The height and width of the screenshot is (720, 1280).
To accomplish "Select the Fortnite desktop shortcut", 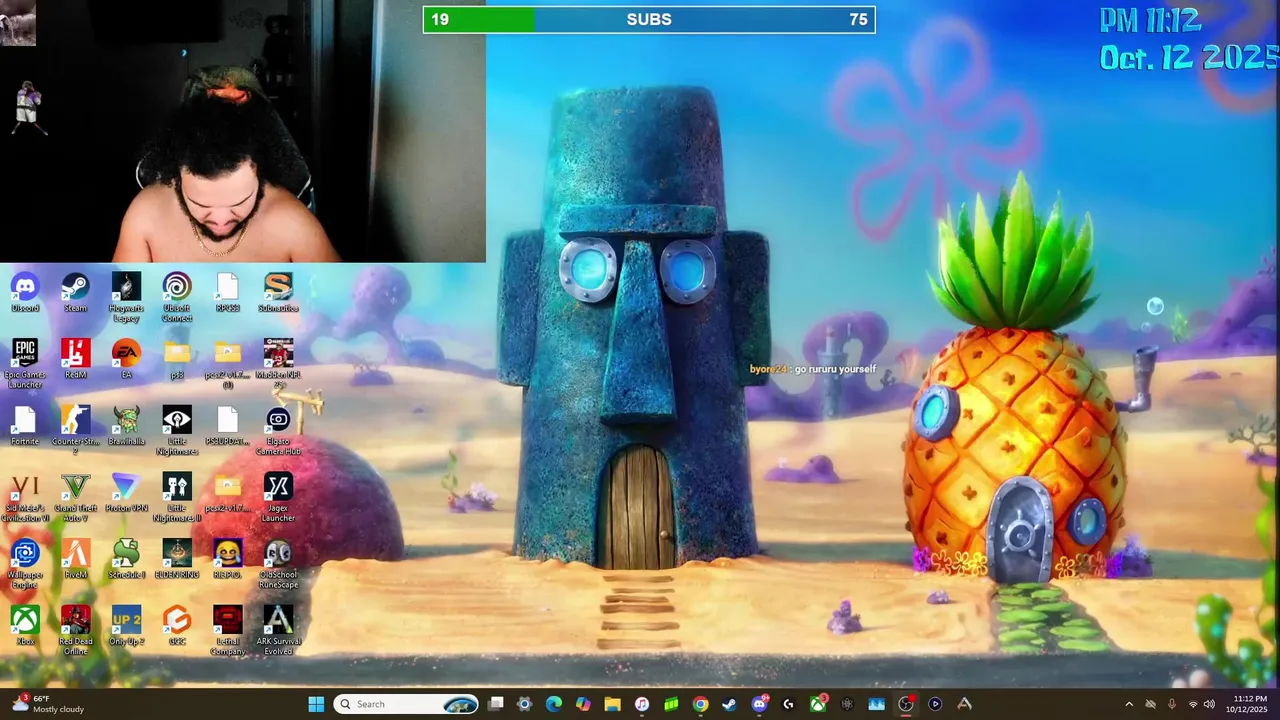I will 25,425.
